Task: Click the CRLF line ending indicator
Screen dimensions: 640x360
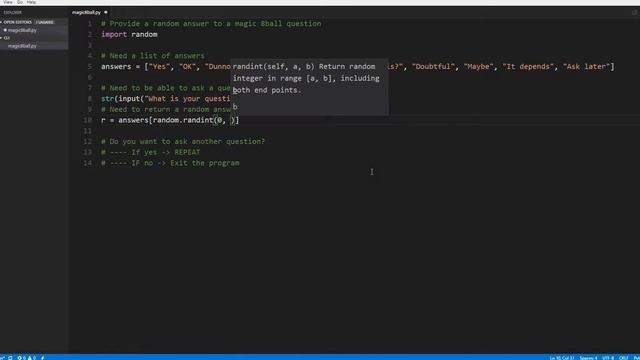Action: 623,358
